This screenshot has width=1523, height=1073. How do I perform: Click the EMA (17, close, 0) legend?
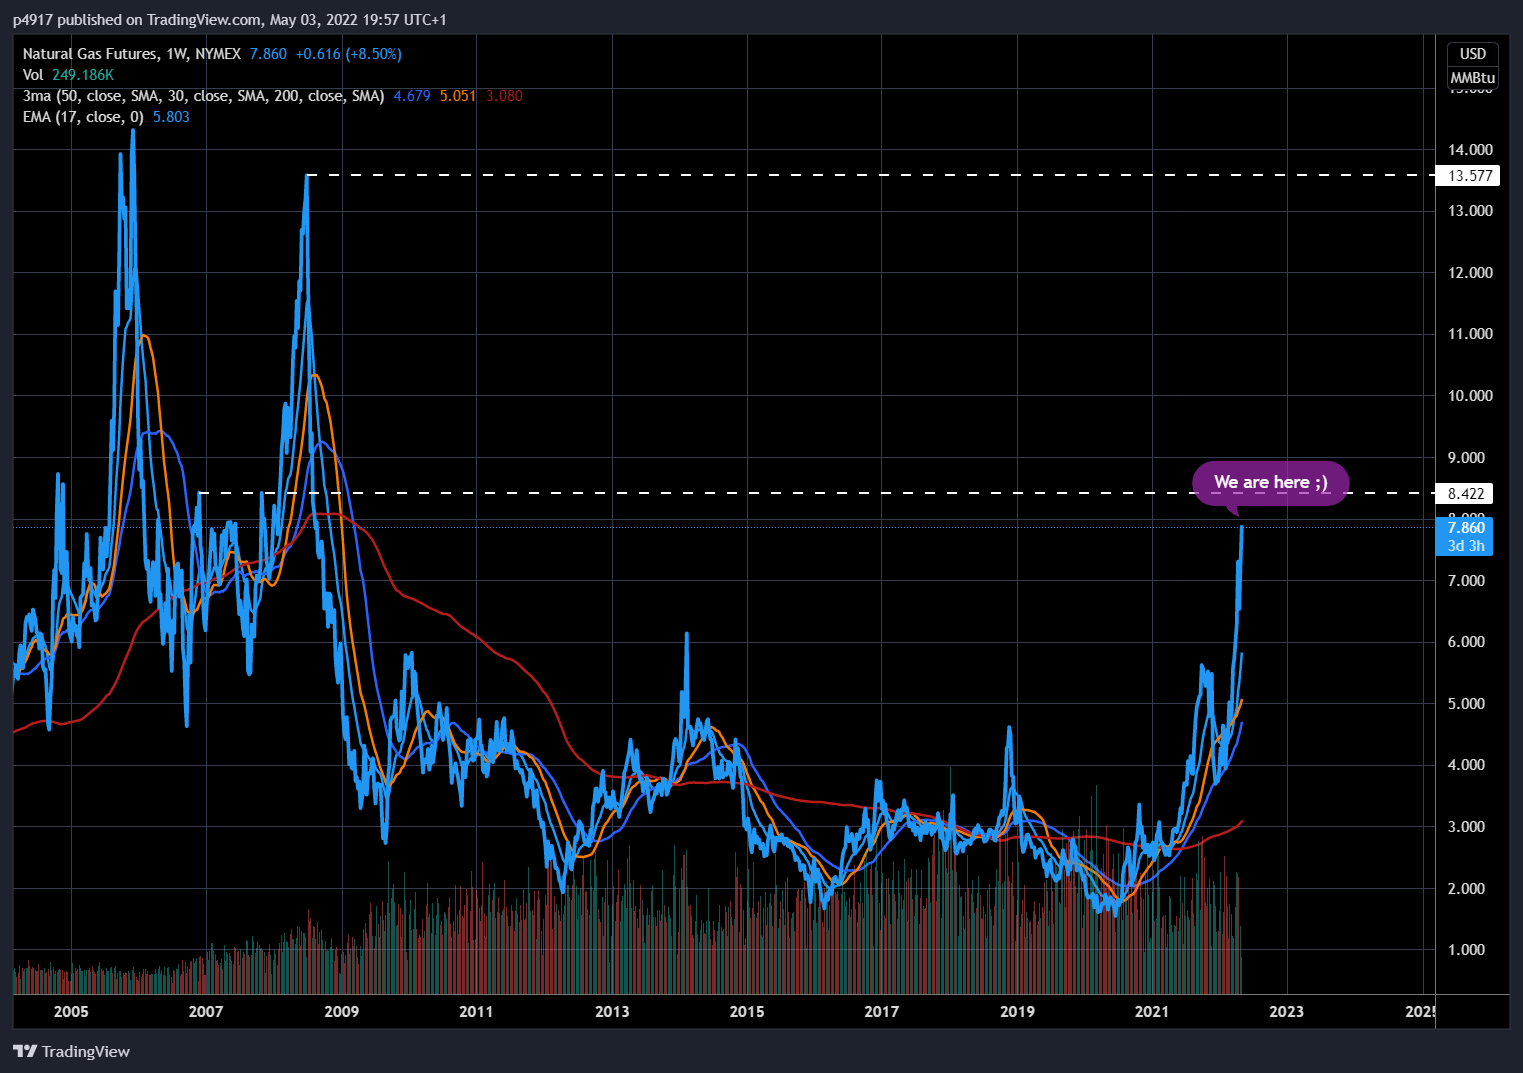[83, 117]
